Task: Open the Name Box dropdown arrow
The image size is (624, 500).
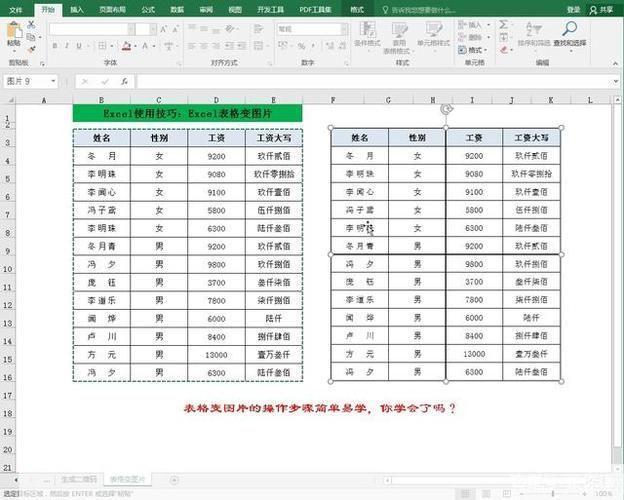Action: tap(53, 81)
